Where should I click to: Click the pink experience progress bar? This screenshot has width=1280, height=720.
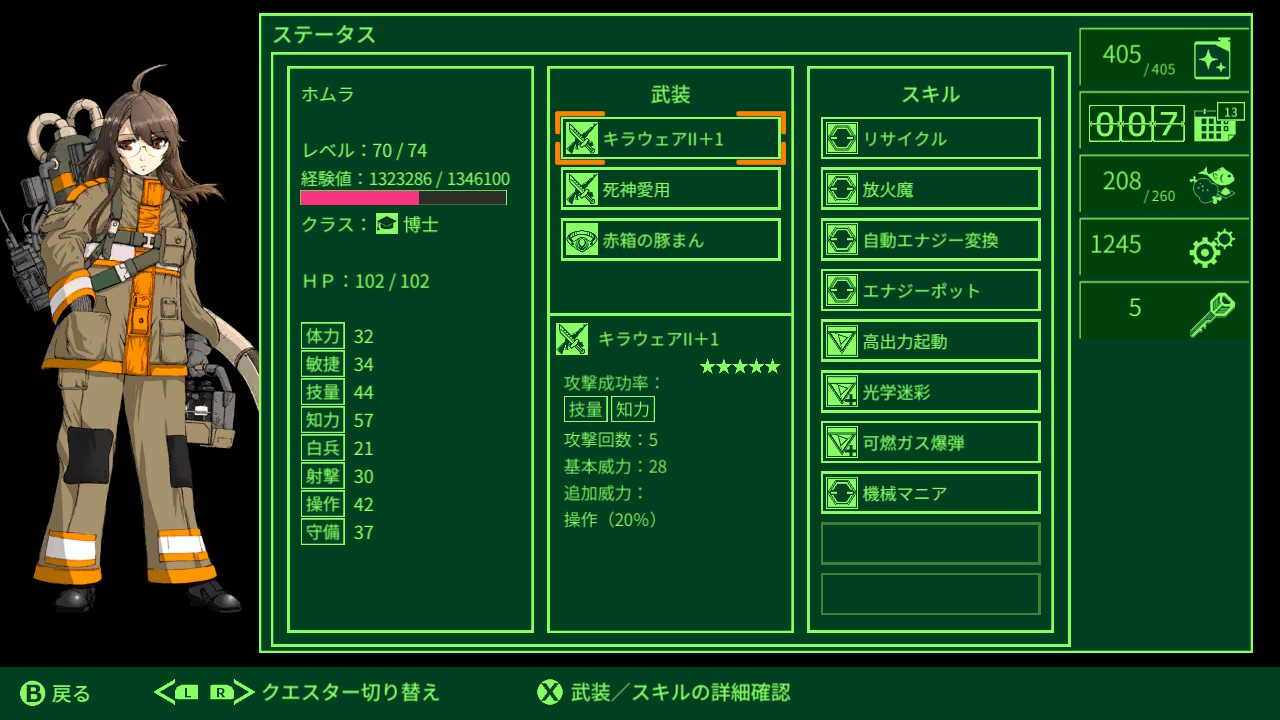pos(404,198)
